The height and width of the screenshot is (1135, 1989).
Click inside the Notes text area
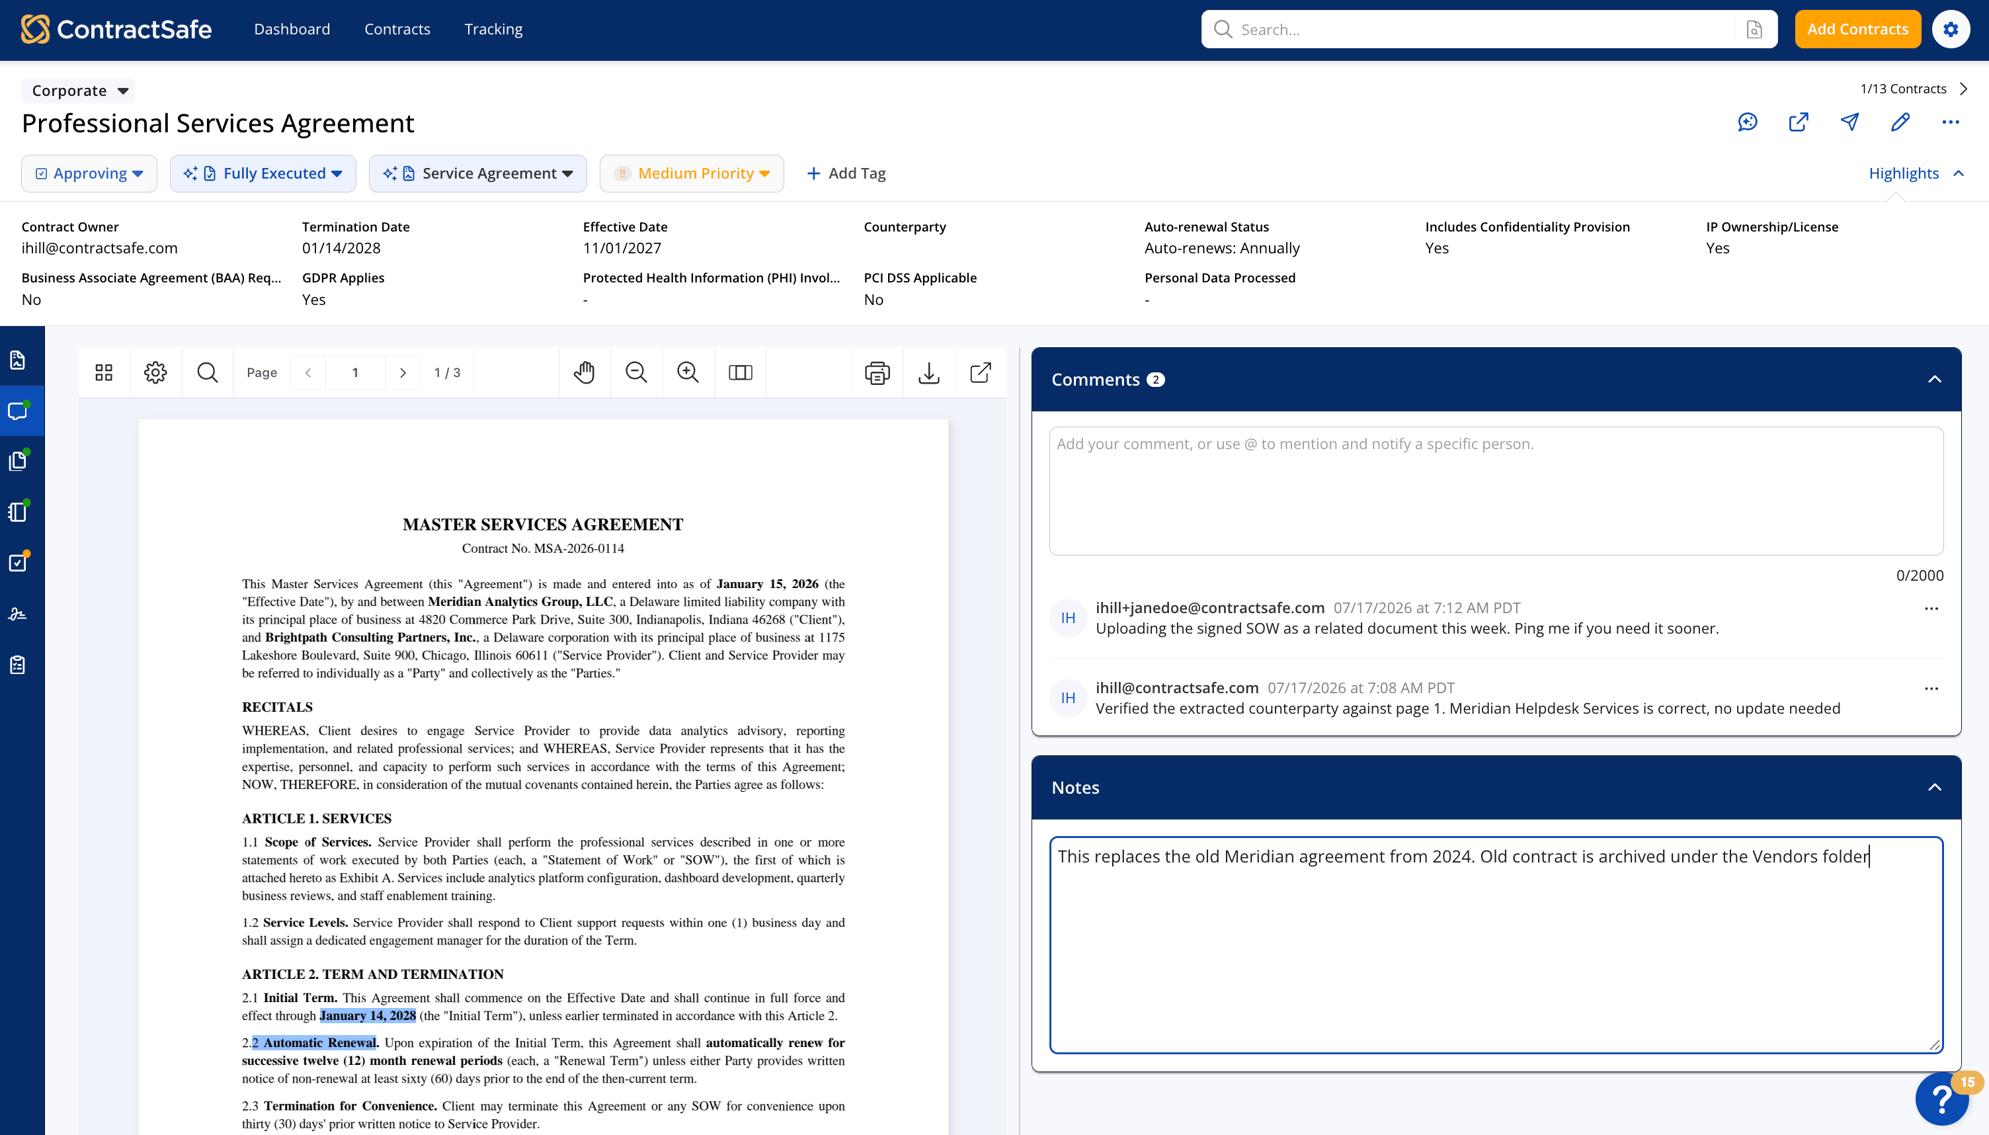(x=1495, y=945)
